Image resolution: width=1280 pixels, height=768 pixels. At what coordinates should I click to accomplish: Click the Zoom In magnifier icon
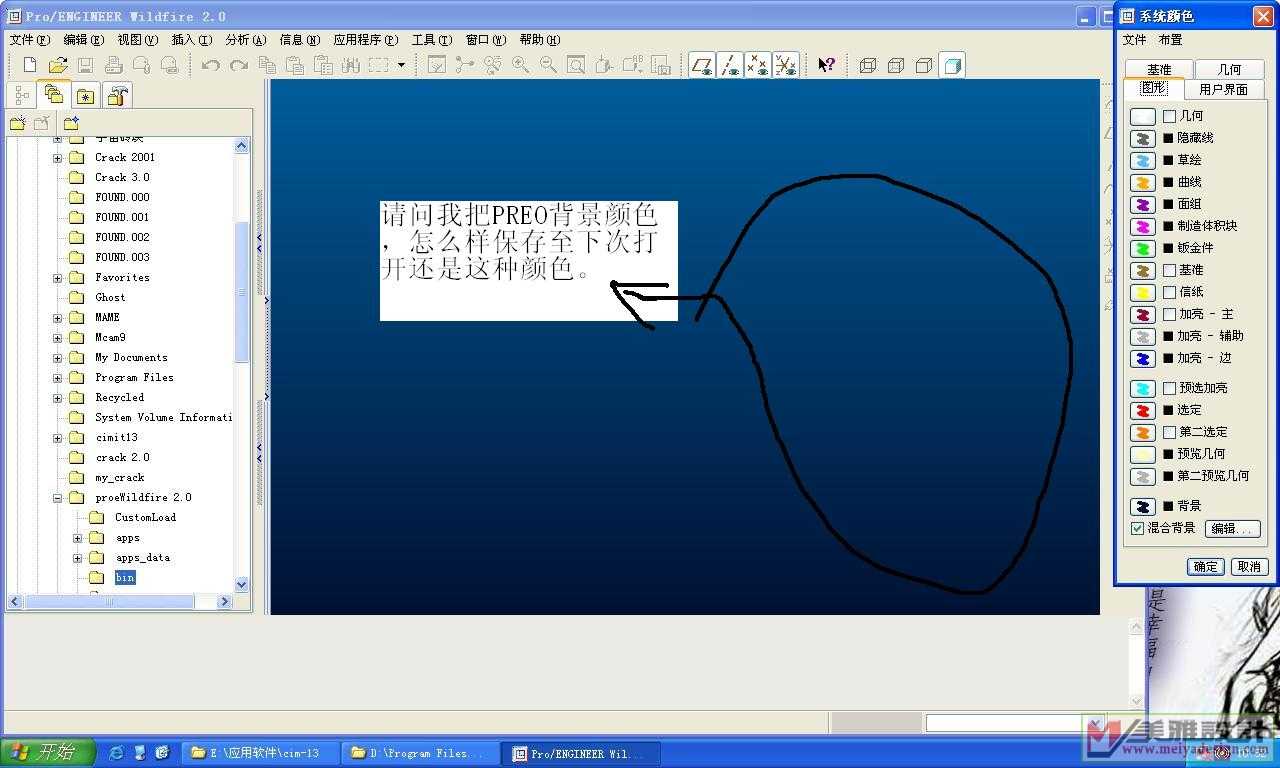click(x=521, y=65)
